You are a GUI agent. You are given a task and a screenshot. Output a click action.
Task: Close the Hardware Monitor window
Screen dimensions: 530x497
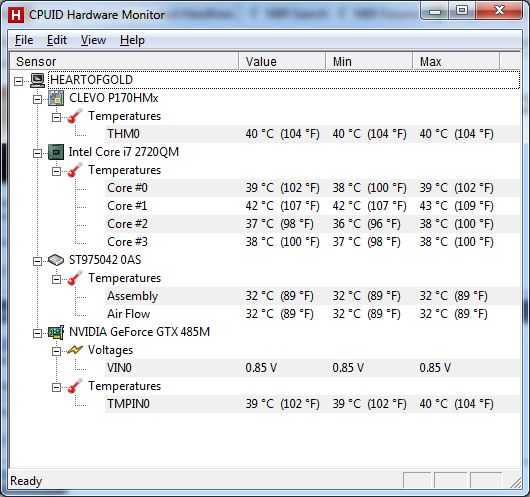pyautogui.click(x=499, y=11)
